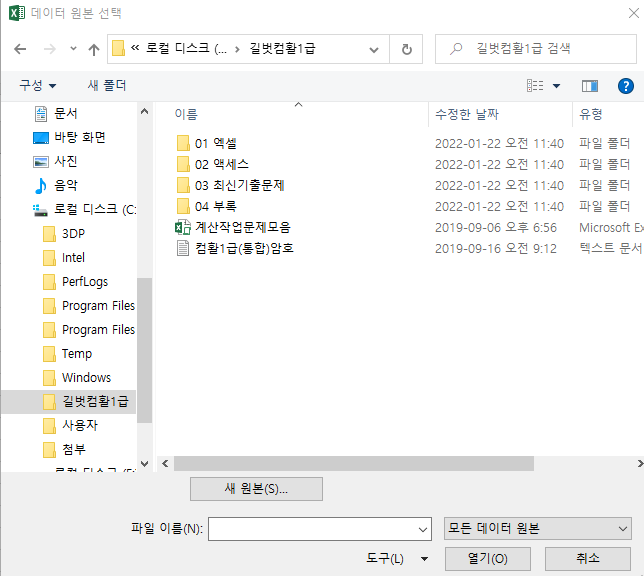Select the 컴활1급(통합)암호 text file
Screen dimensions: 644x576
click(x=244, y=248)
